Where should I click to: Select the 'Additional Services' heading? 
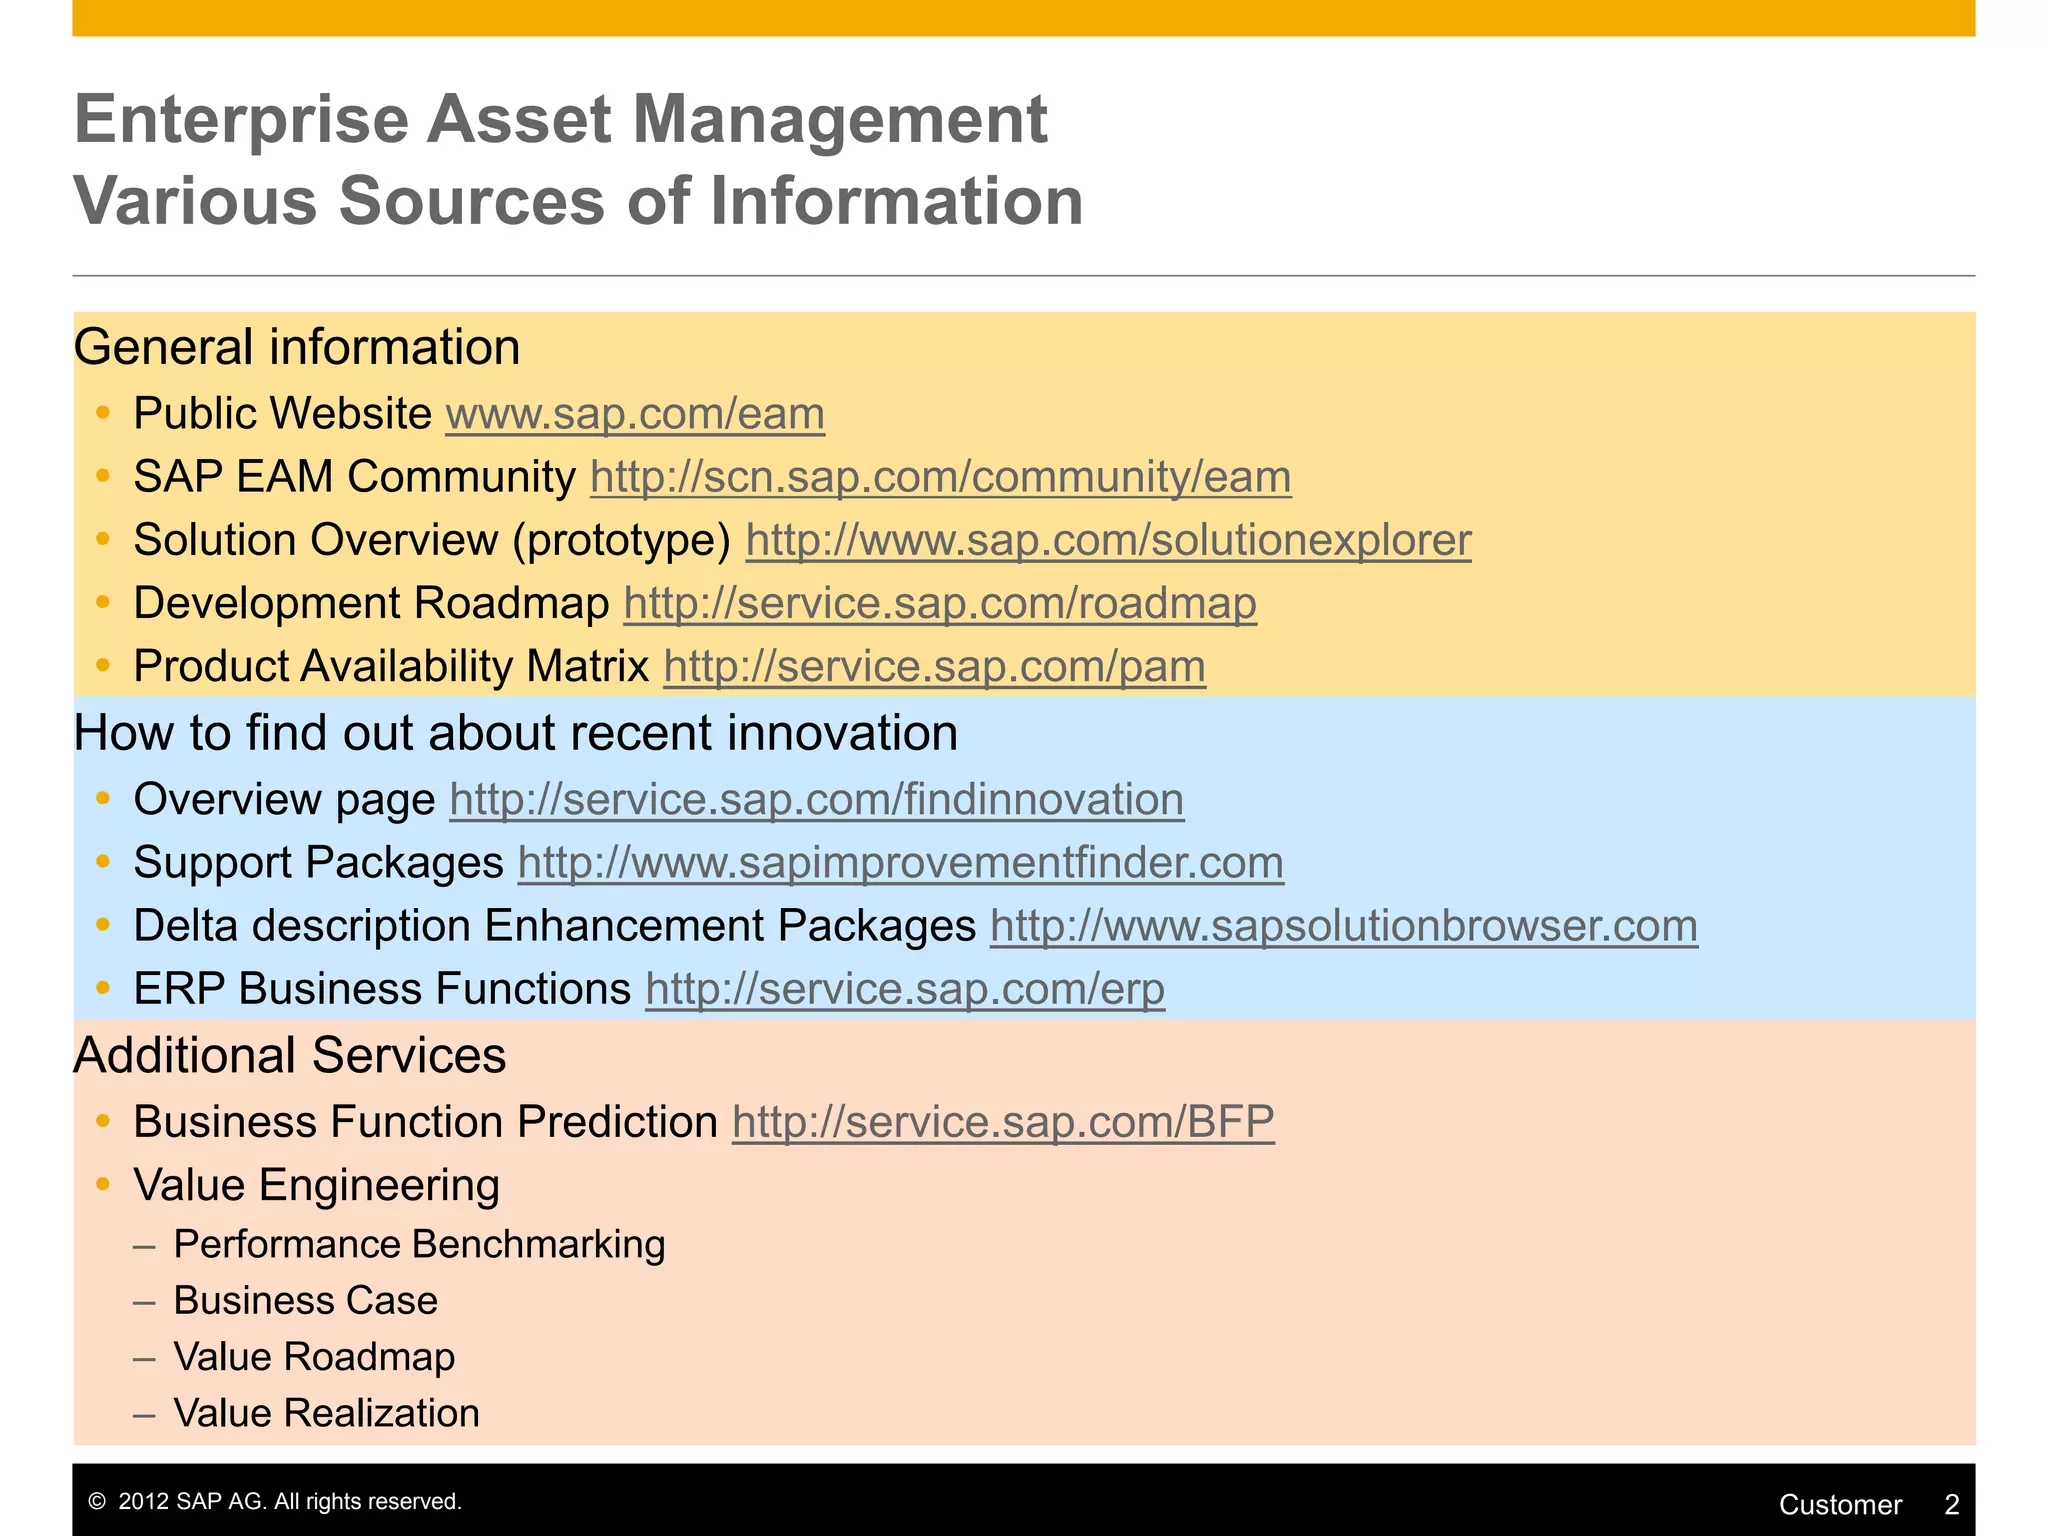290,1055
